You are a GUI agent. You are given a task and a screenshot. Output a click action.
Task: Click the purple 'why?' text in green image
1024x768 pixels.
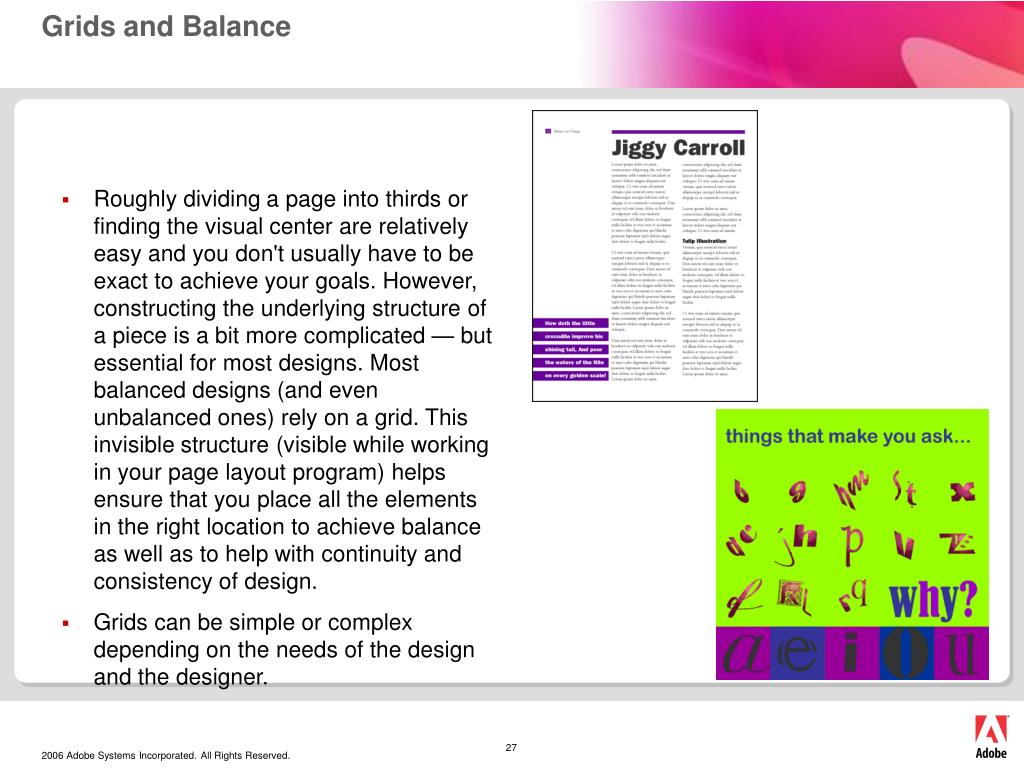pyautogui.click(x=933, y=599)
